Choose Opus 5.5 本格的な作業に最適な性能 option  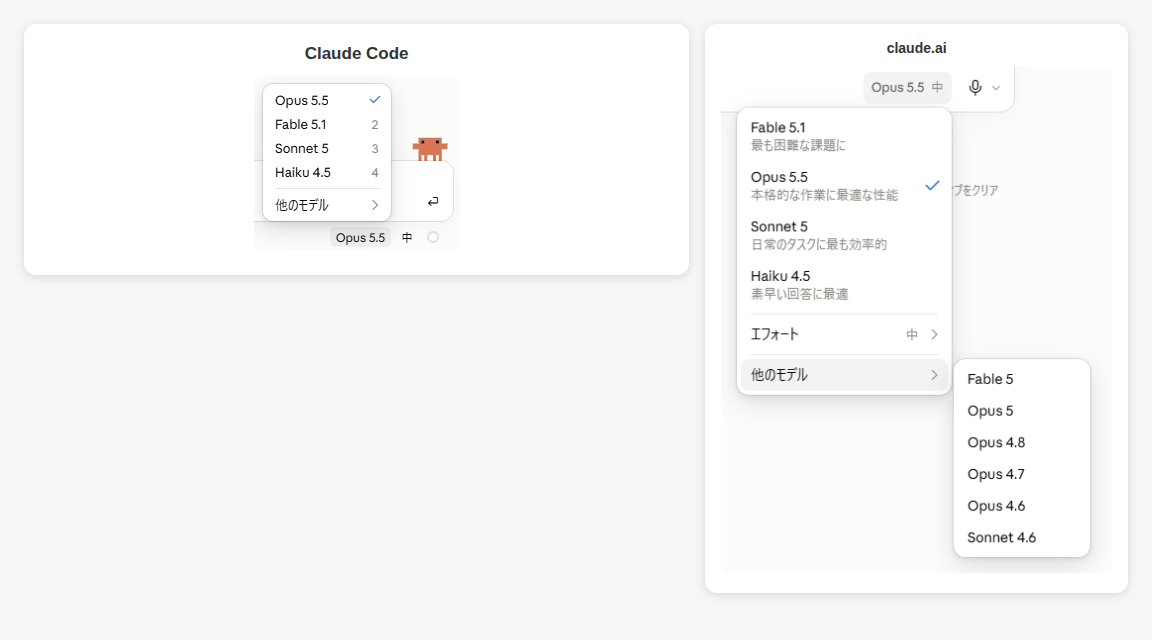(844, 185)
